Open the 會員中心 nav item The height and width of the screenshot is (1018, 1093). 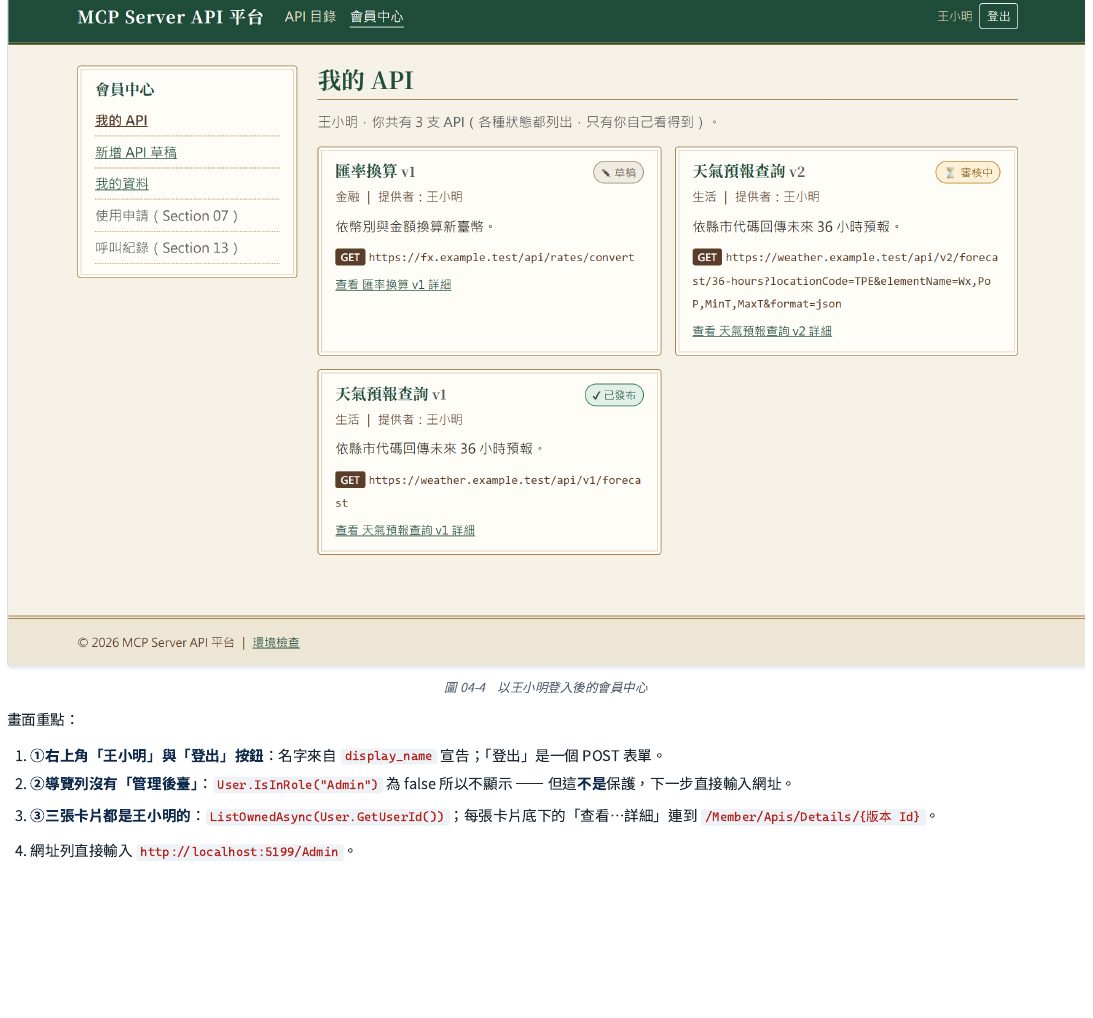click(376, 17)
